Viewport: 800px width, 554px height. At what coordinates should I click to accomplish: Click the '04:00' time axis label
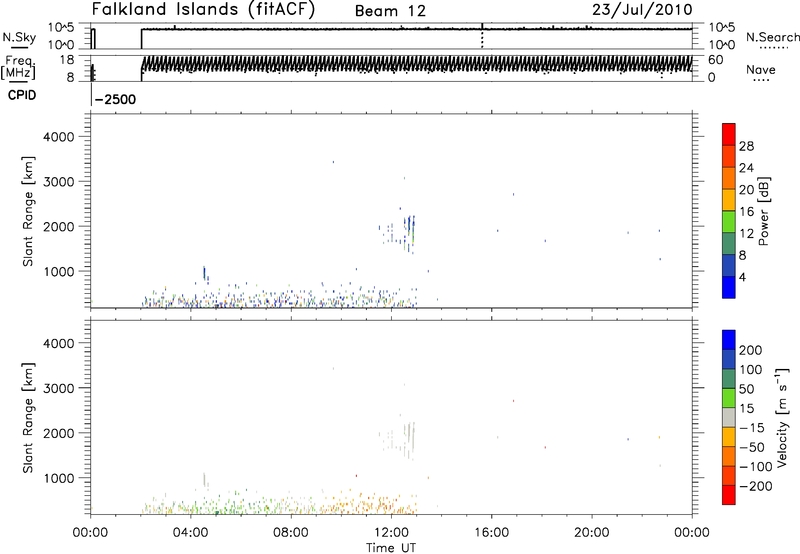tap(191, 533)
